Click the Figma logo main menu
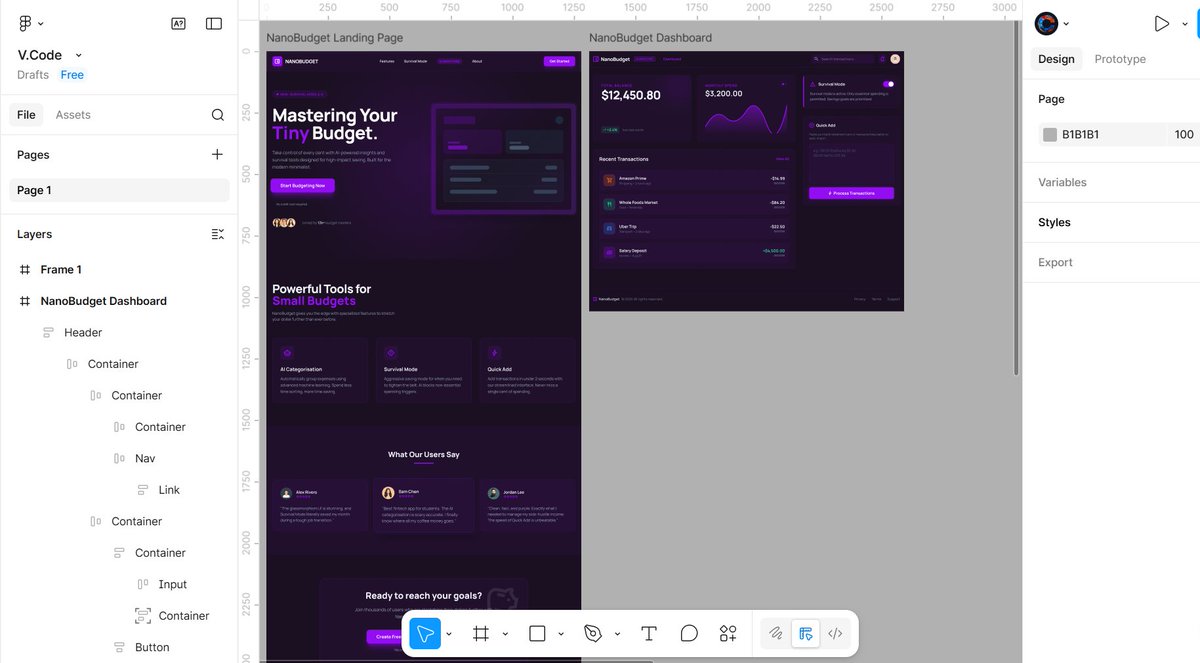 pyautogui.click(x=25, y=23)
